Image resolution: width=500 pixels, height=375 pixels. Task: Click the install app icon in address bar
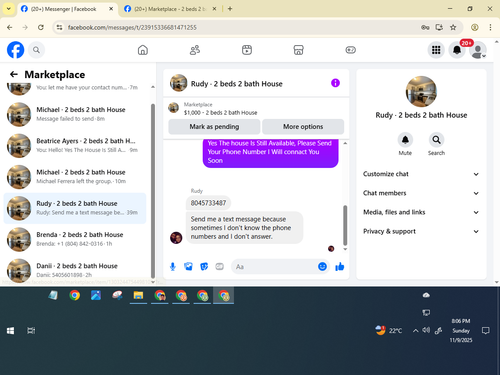point(439,27)
